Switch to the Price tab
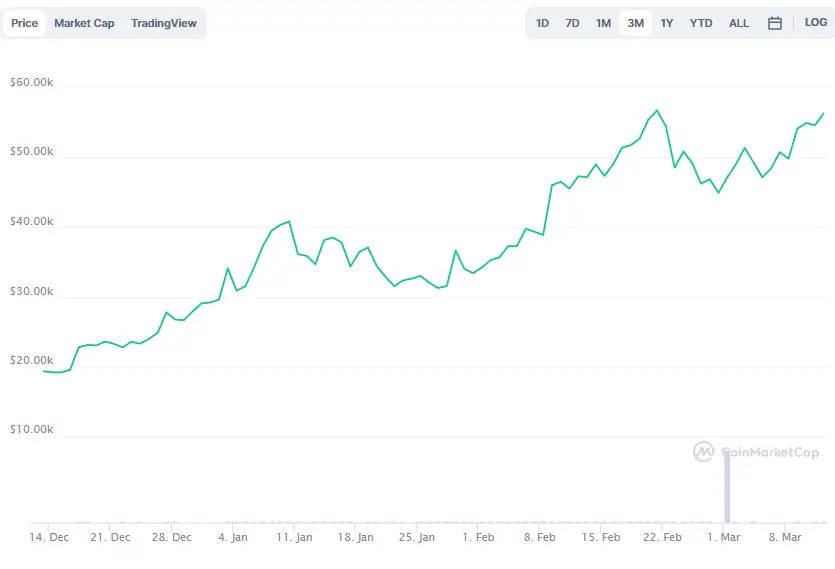 [x=24, y=23]
